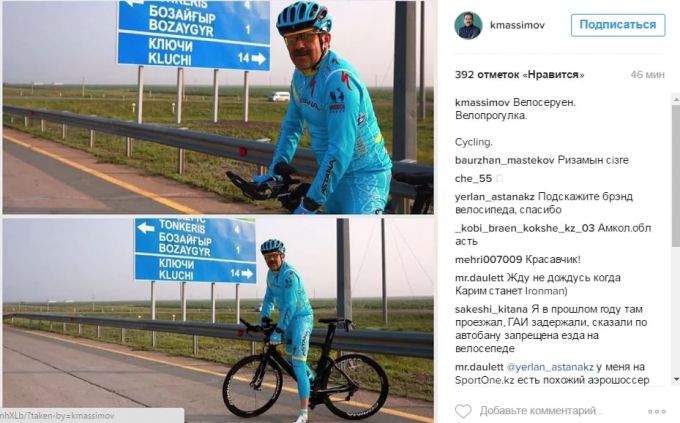Click the heart like icon
The width and height of the screenshot is (680, 423).
463,410
